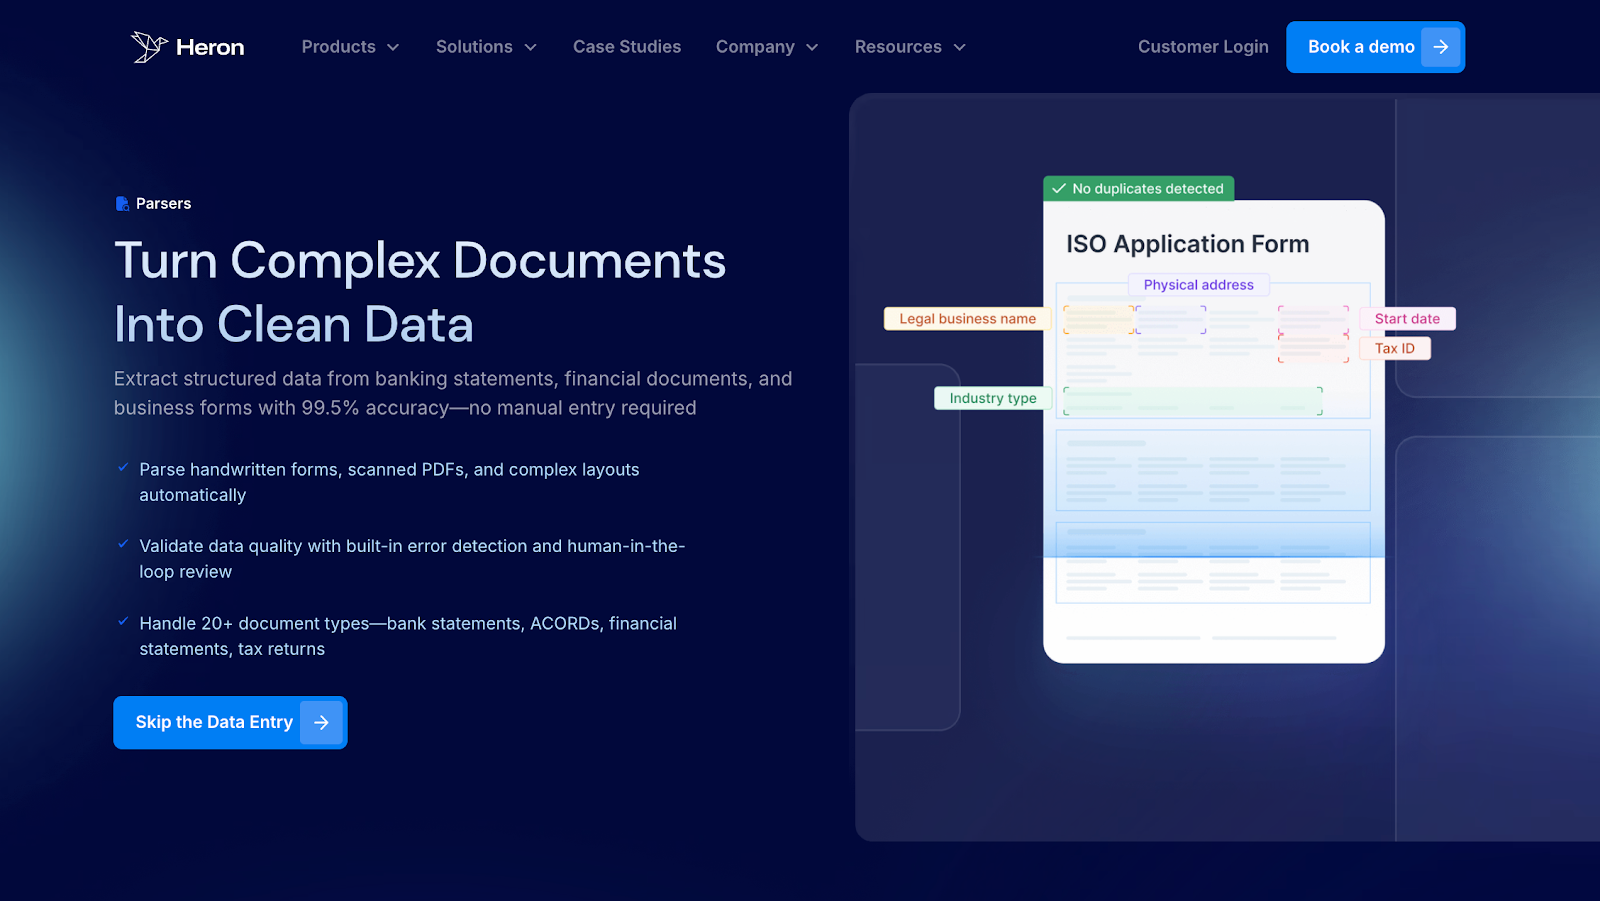
Task: Select the Parsers label text
Action: [164, 204]
